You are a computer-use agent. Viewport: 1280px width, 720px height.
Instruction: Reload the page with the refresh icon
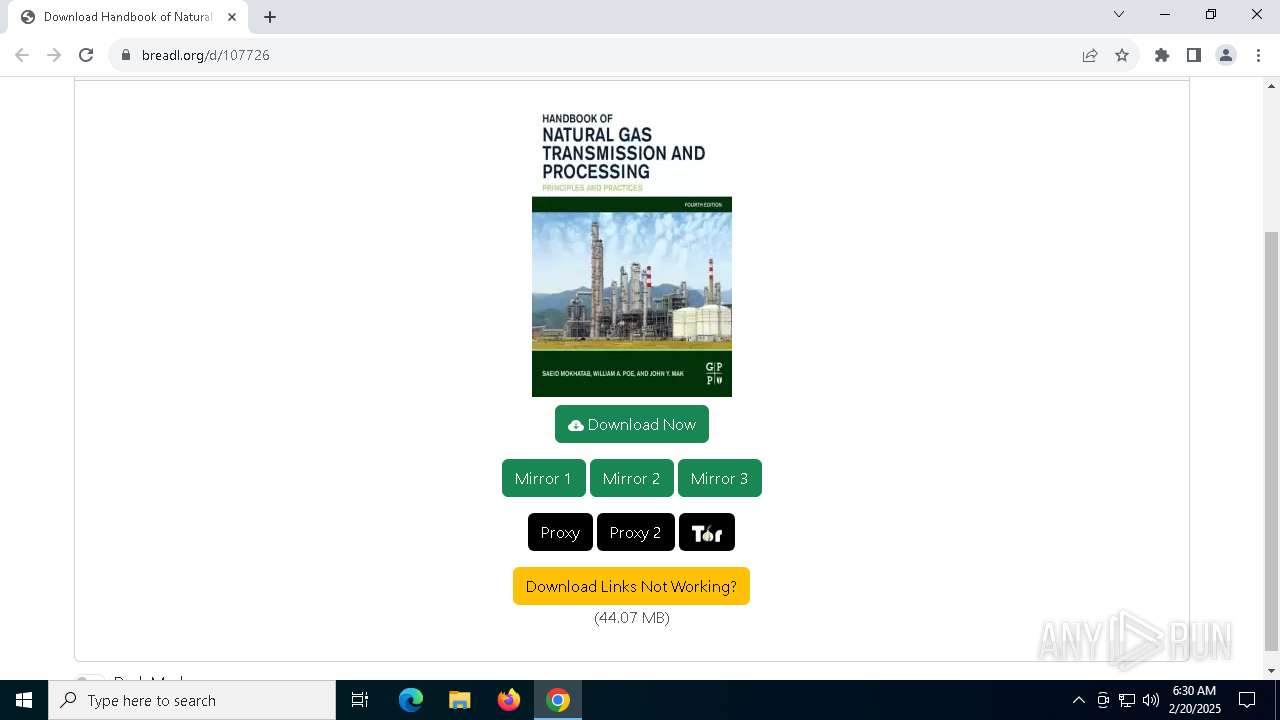tap(86, 55)
